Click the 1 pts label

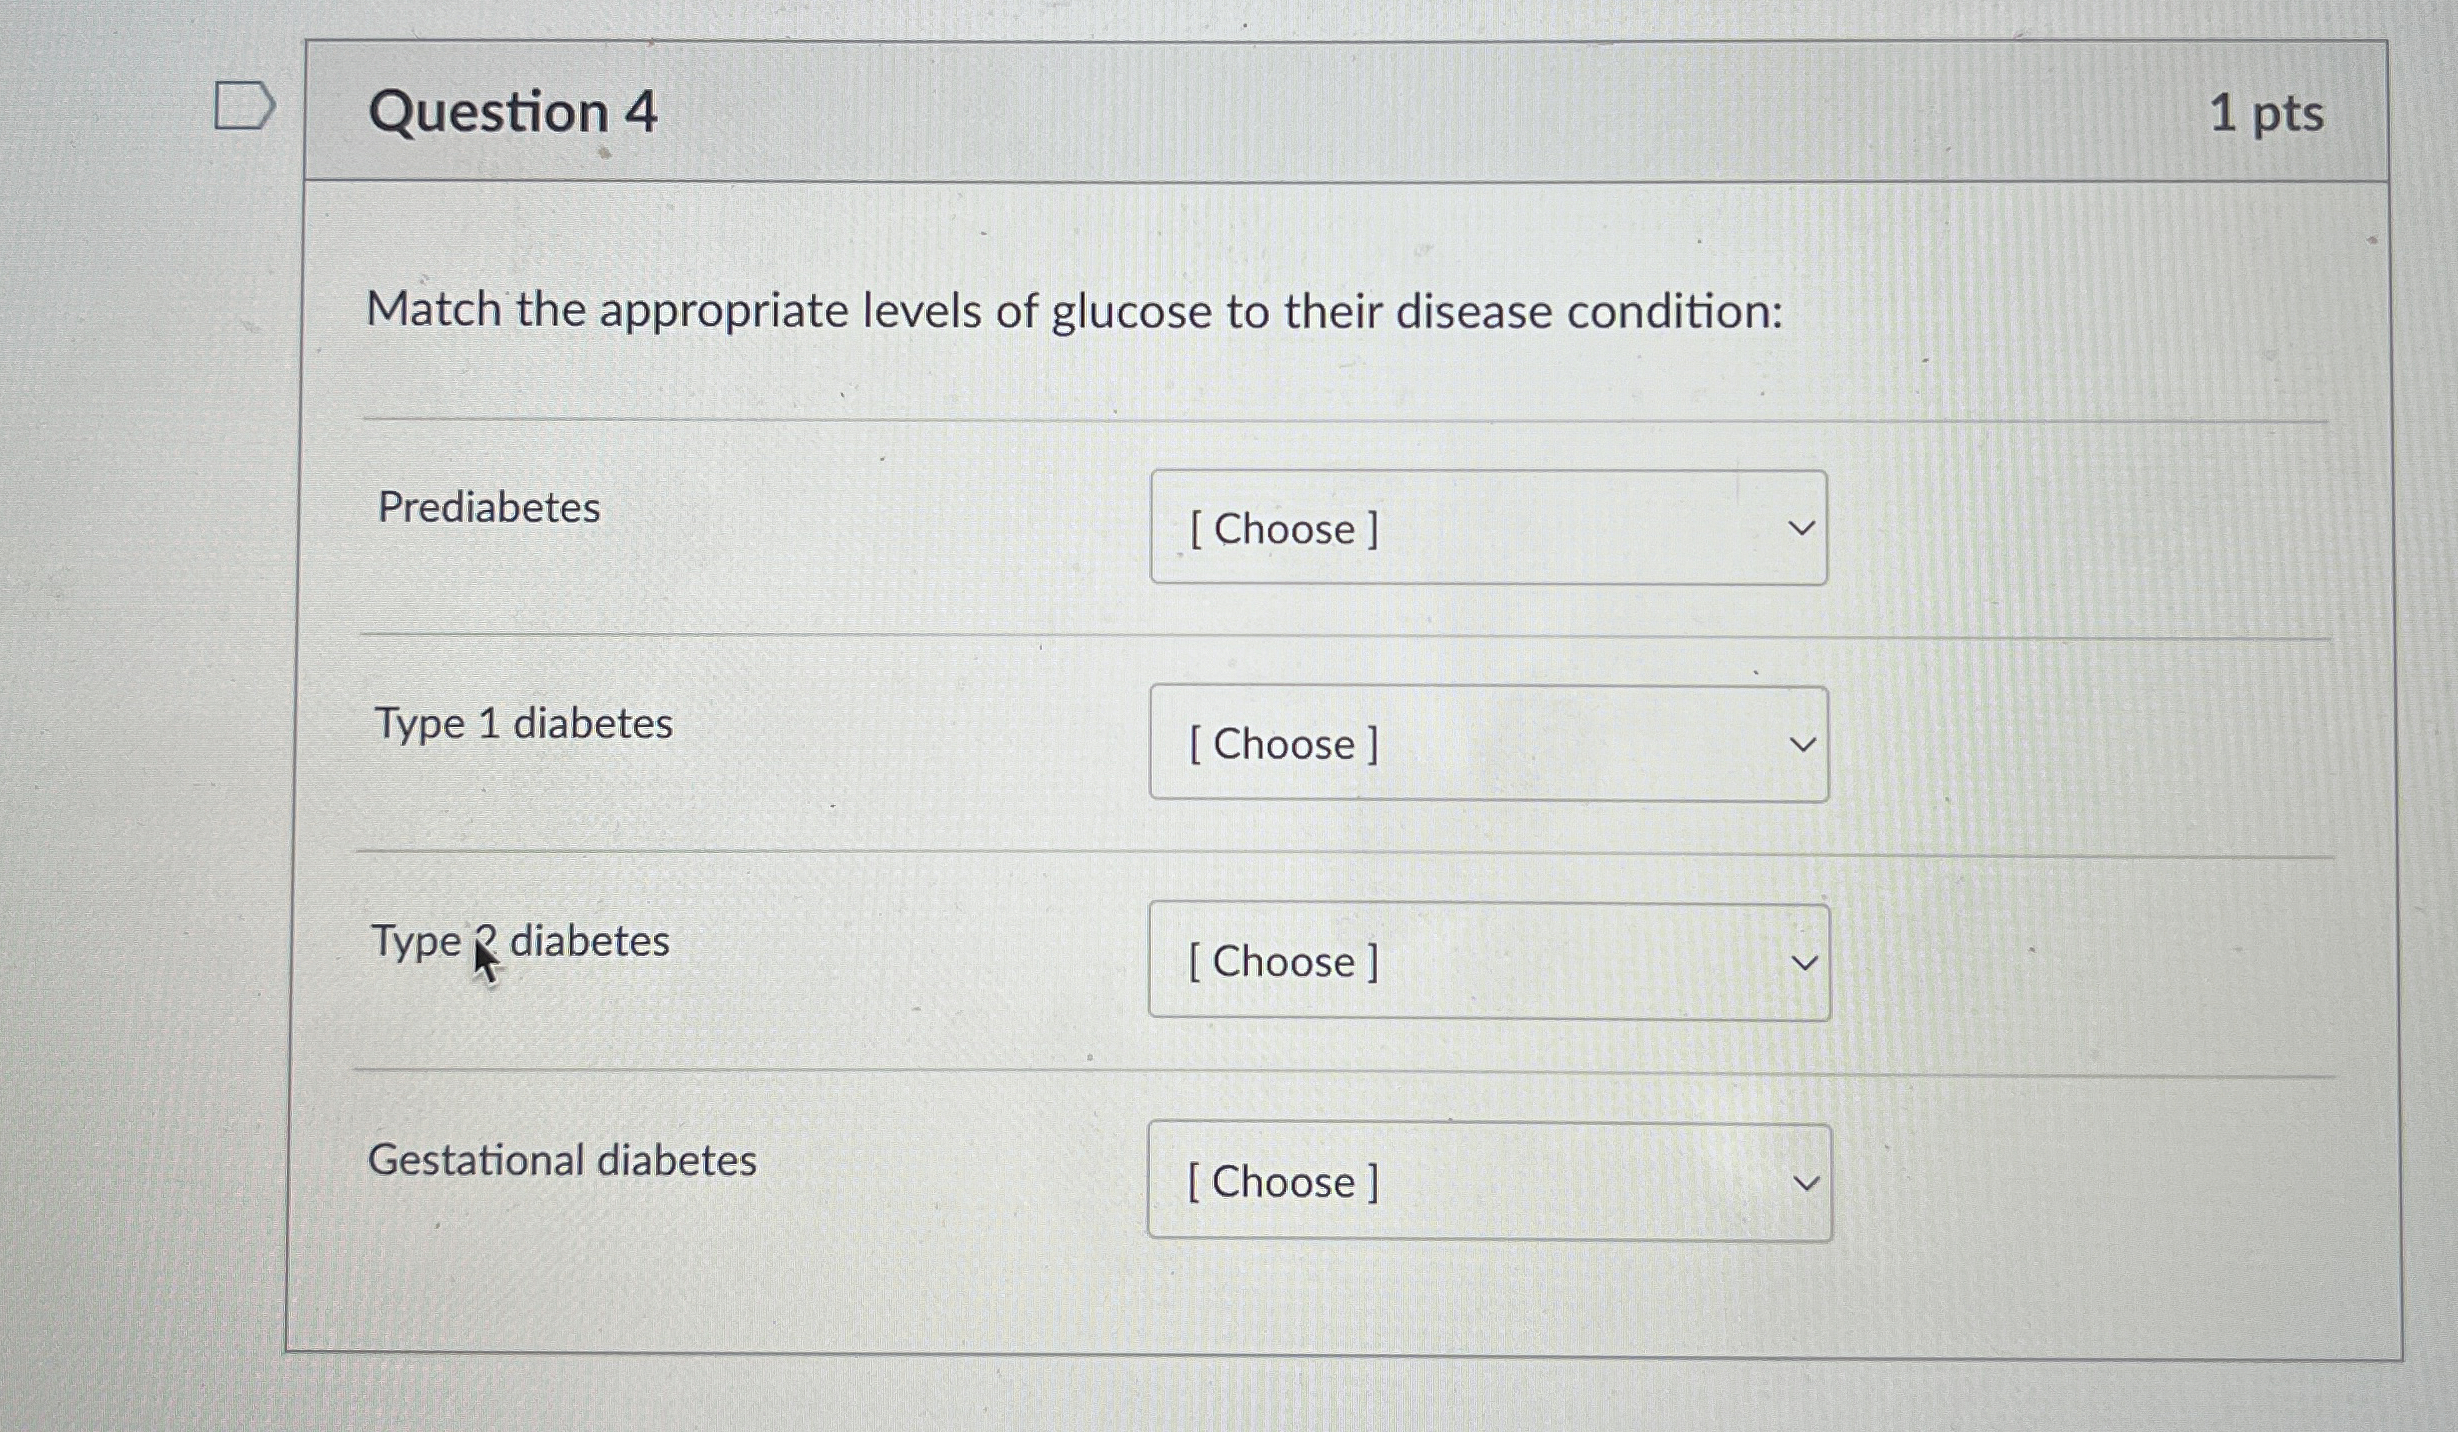[x=2270, y=113]
